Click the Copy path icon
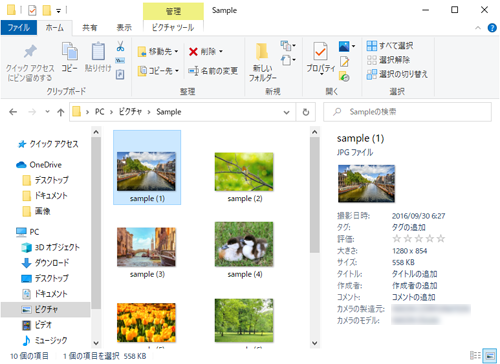Image resolution: width=500 pixels, height=364 pixels. pos(120,61)
